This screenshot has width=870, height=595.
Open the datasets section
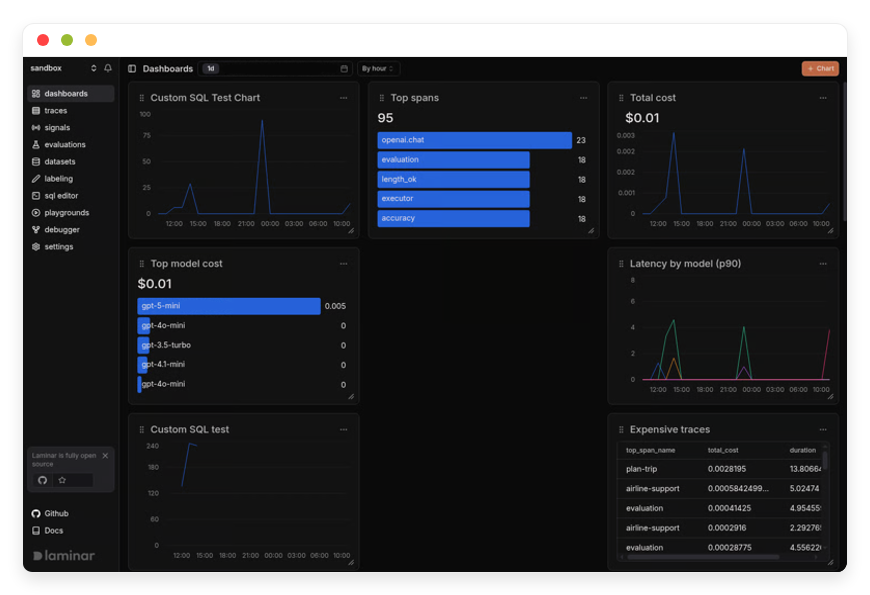(70, 162)
